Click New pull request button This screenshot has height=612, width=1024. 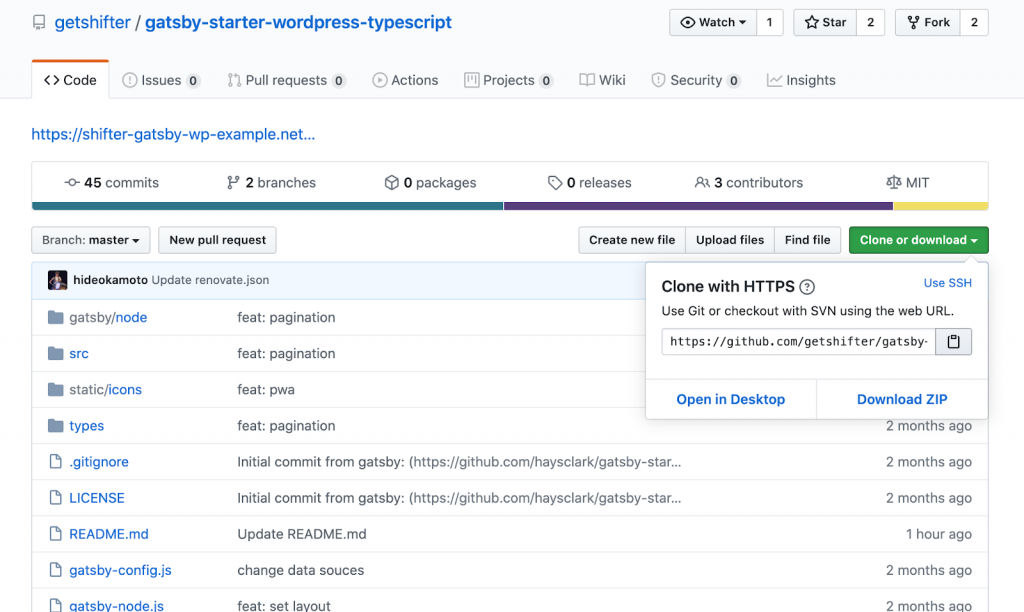point(217,240)
